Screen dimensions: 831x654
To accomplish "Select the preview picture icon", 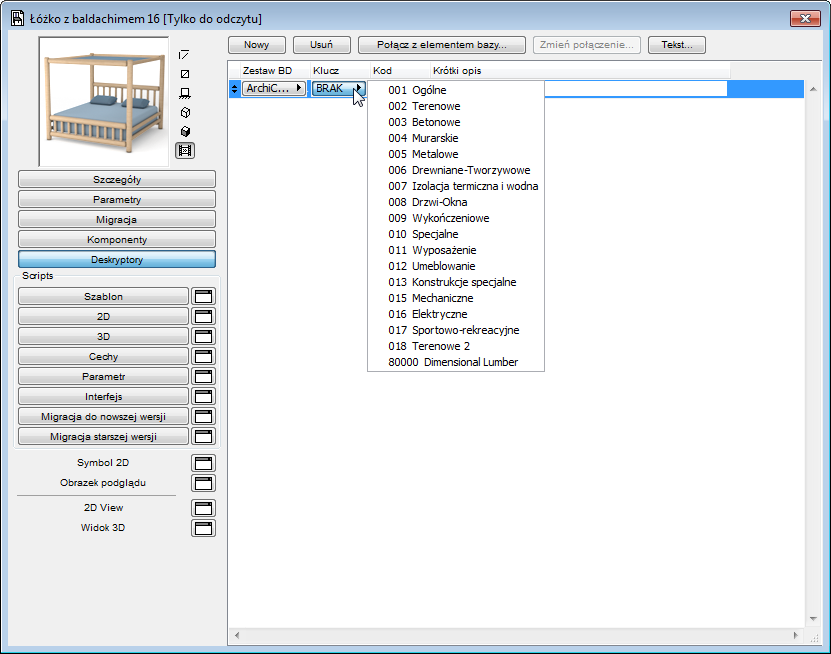I will pos(185,151).
